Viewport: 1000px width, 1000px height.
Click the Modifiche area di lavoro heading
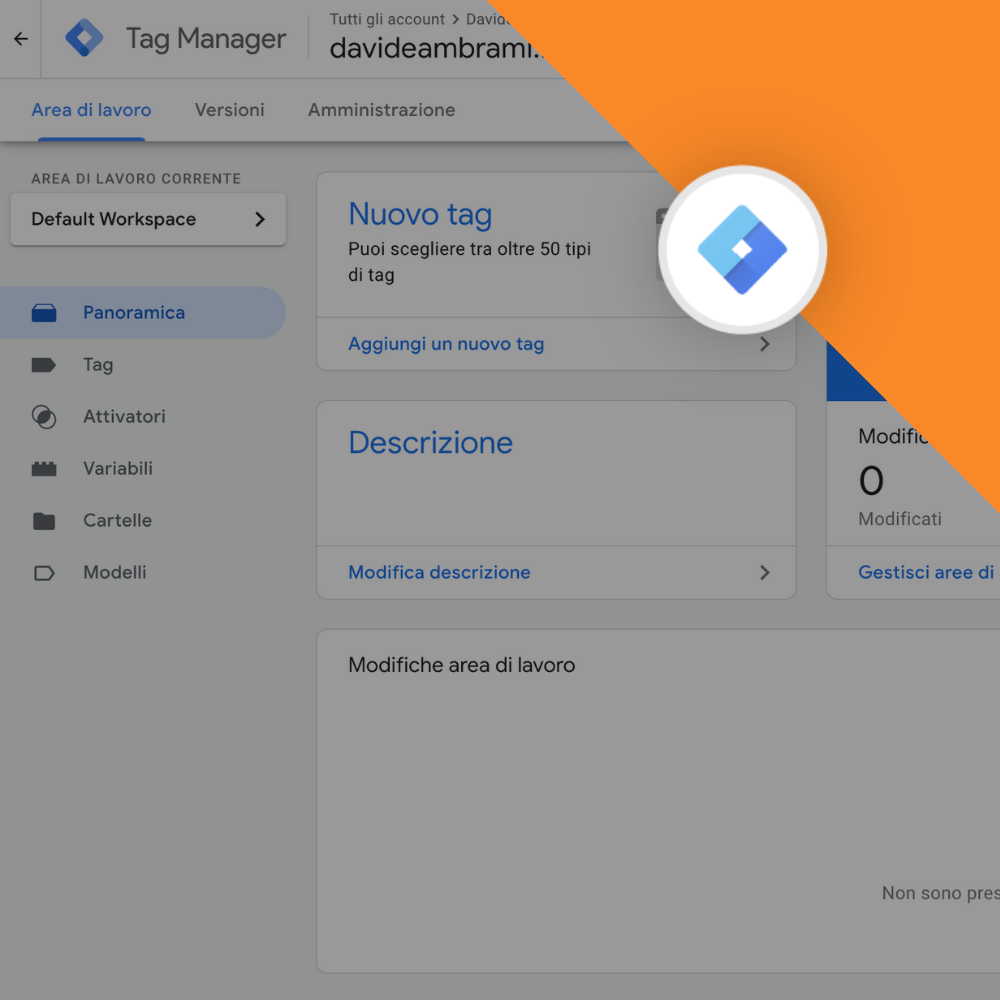pyautogui.click(x=461, y=665)
